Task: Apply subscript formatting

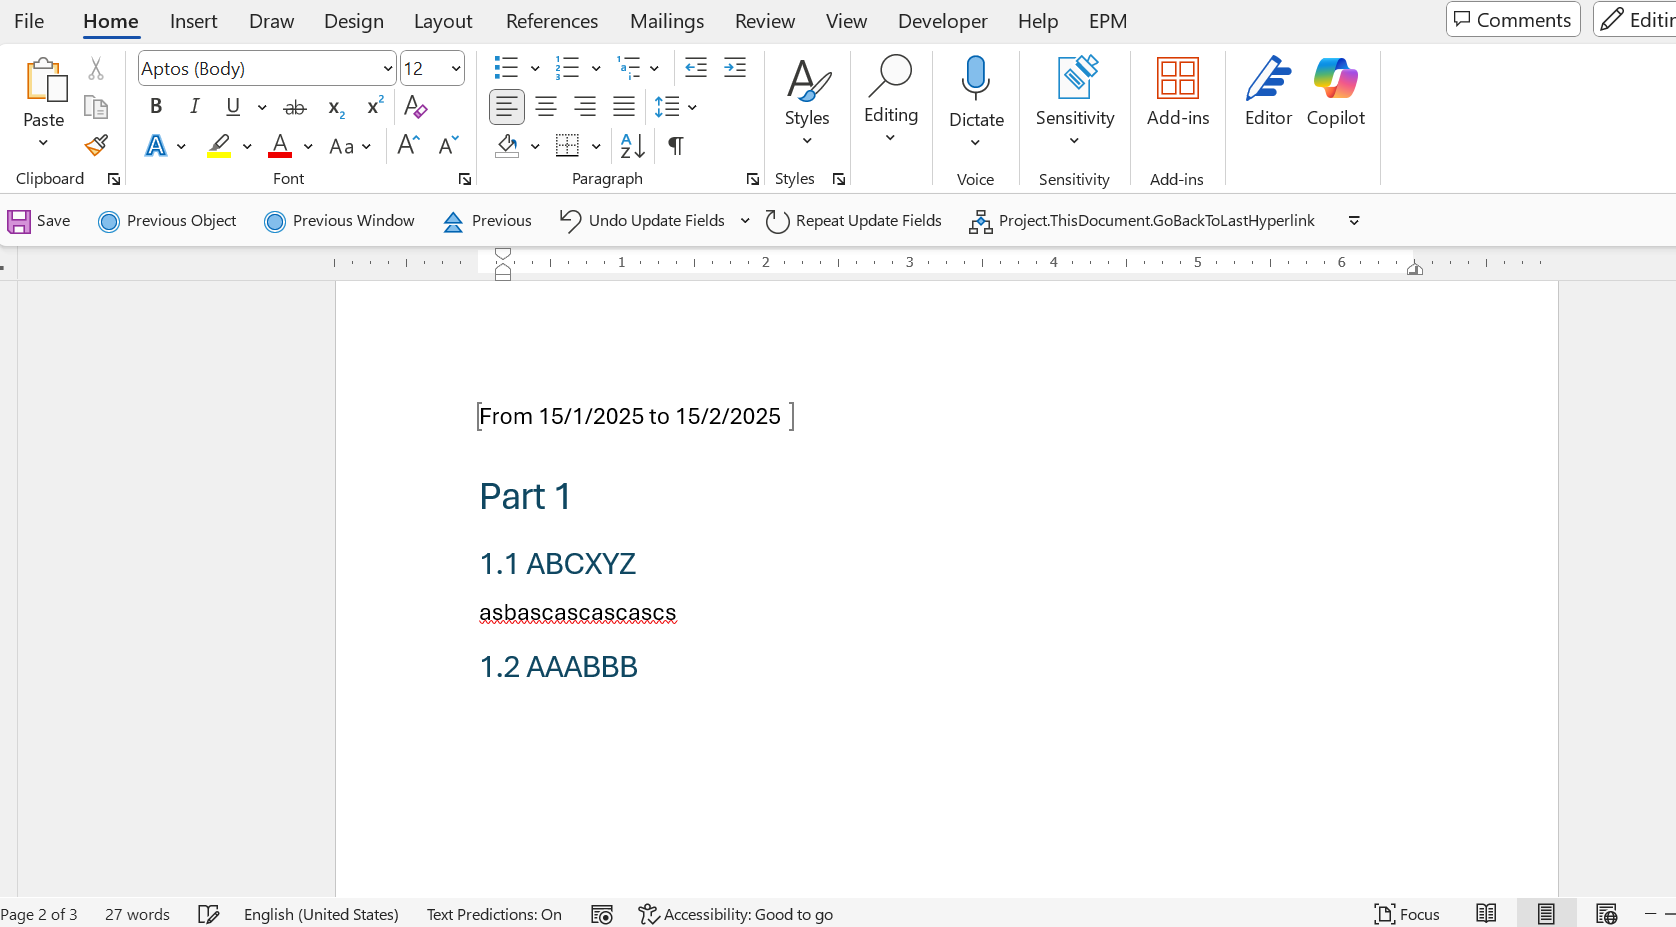Action: (x=336, y=107)
